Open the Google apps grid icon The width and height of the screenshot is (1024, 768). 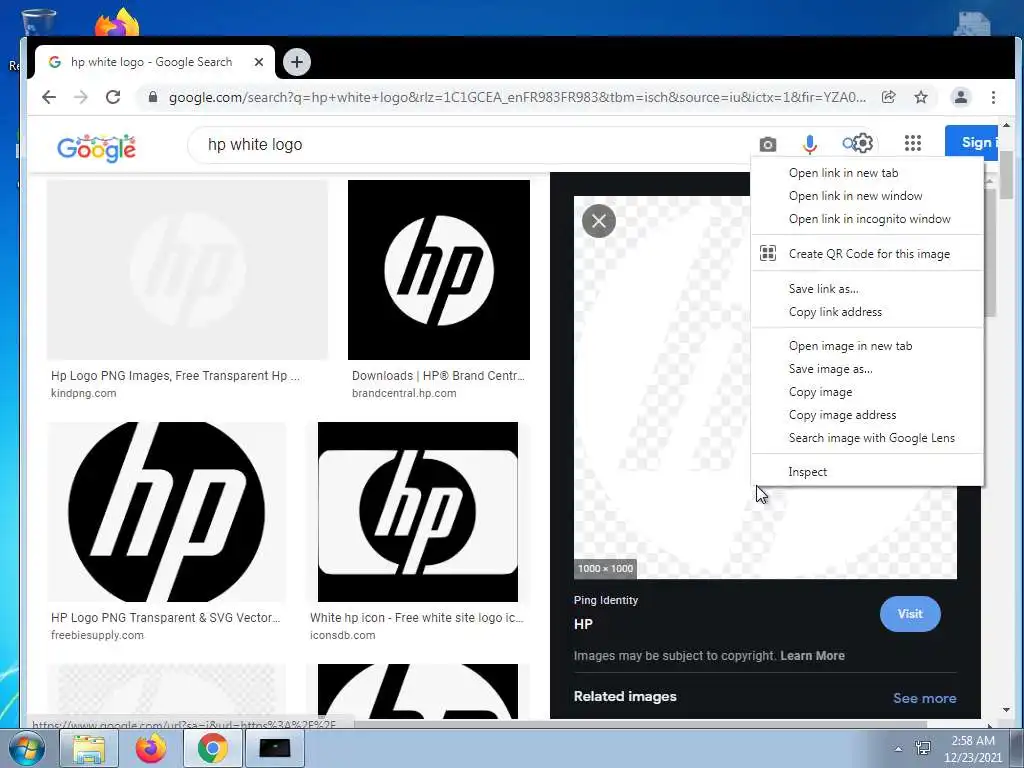point(913,143)
